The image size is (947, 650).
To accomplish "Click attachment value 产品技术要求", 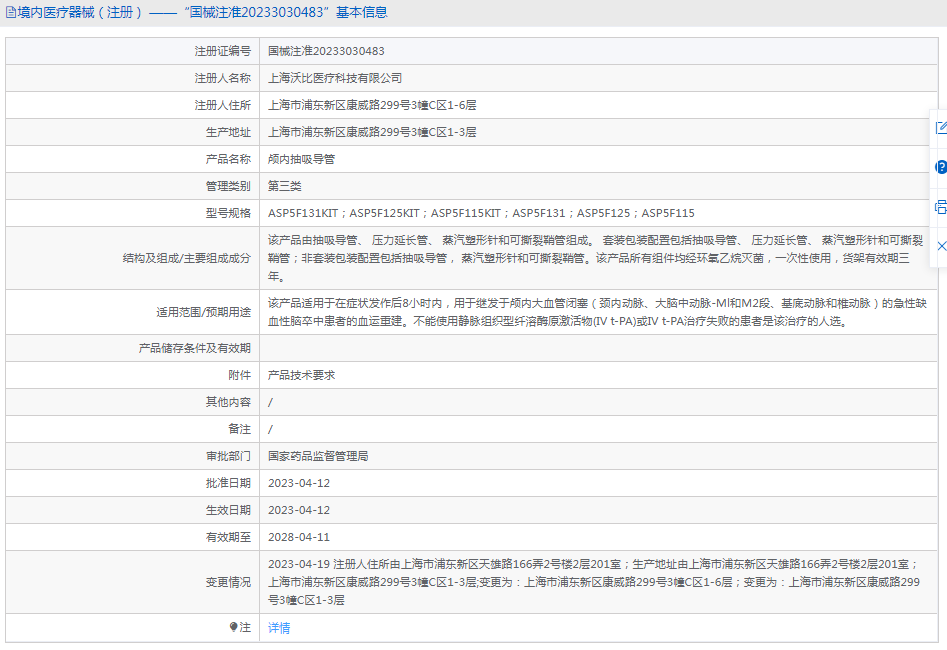I will point(301,375).
